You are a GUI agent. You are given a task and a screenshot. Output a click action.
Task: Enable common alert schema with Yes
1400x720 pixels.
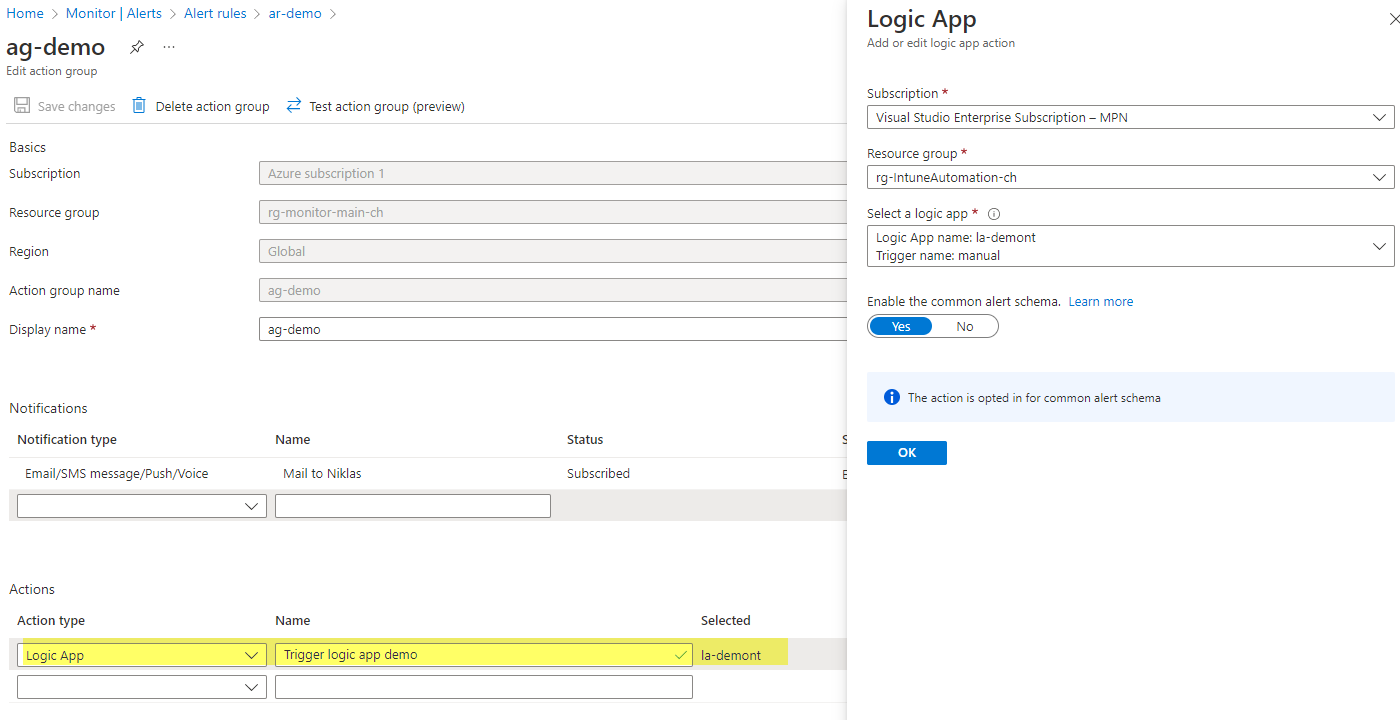pos(899,325)
